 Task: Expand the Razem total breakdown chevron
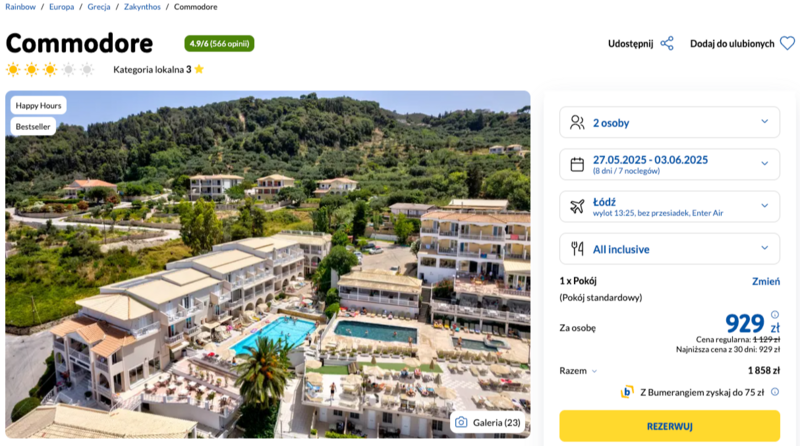[x=594, y=371]
